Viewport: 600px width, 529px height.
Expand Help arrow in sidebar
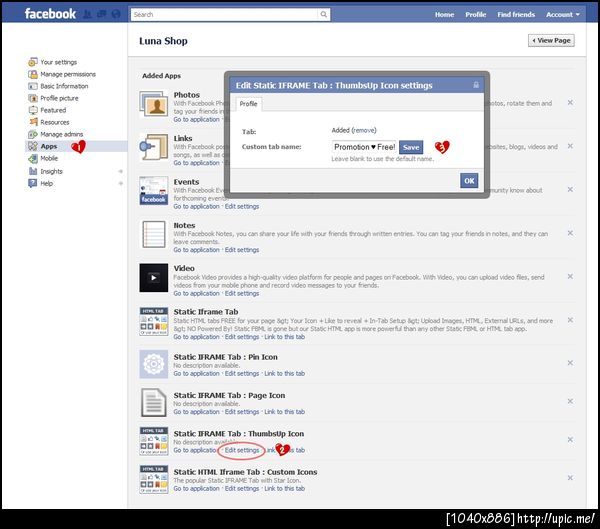[121, 183]
